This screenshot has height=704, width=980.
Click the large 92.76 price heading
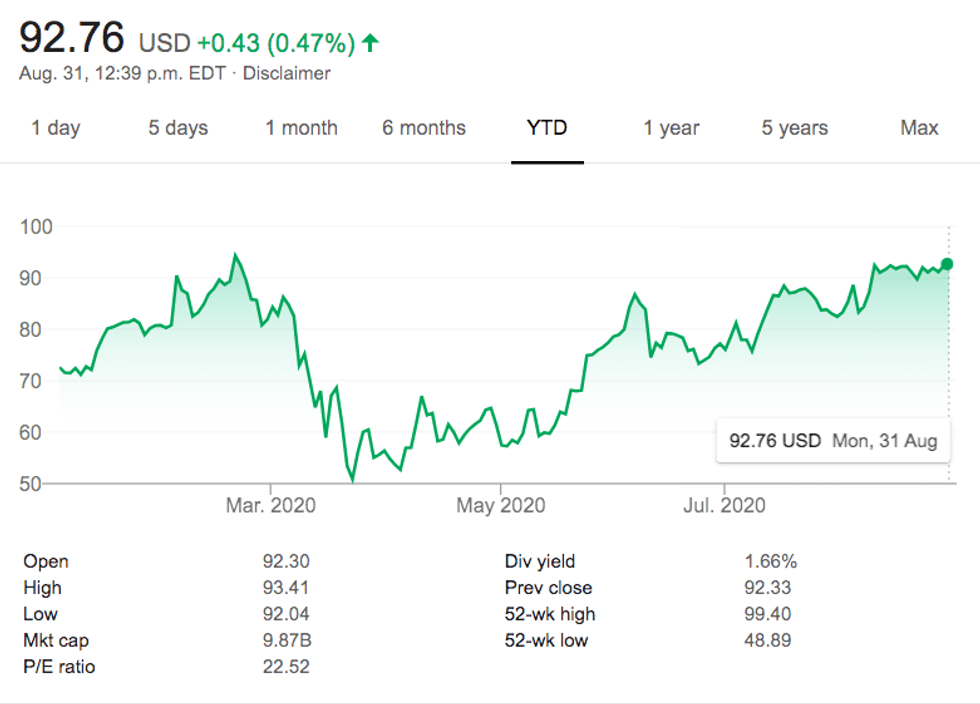tap(73, 39)
